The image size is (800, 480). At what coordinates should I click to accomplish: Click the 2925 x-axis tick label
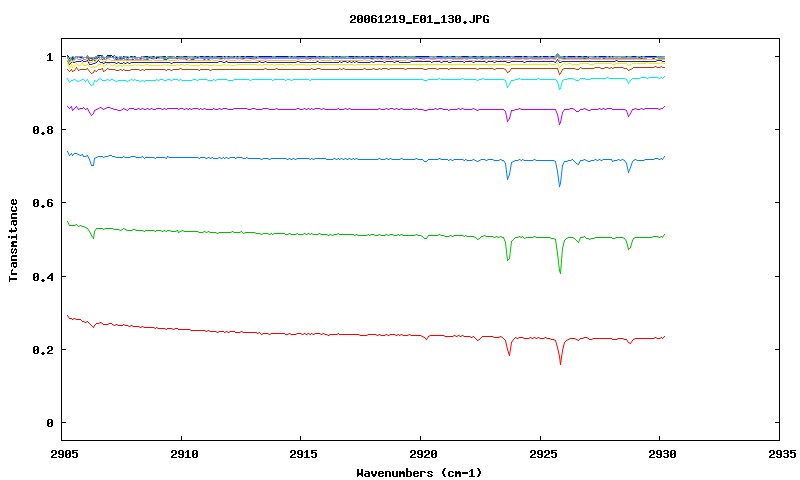[543, 454]
